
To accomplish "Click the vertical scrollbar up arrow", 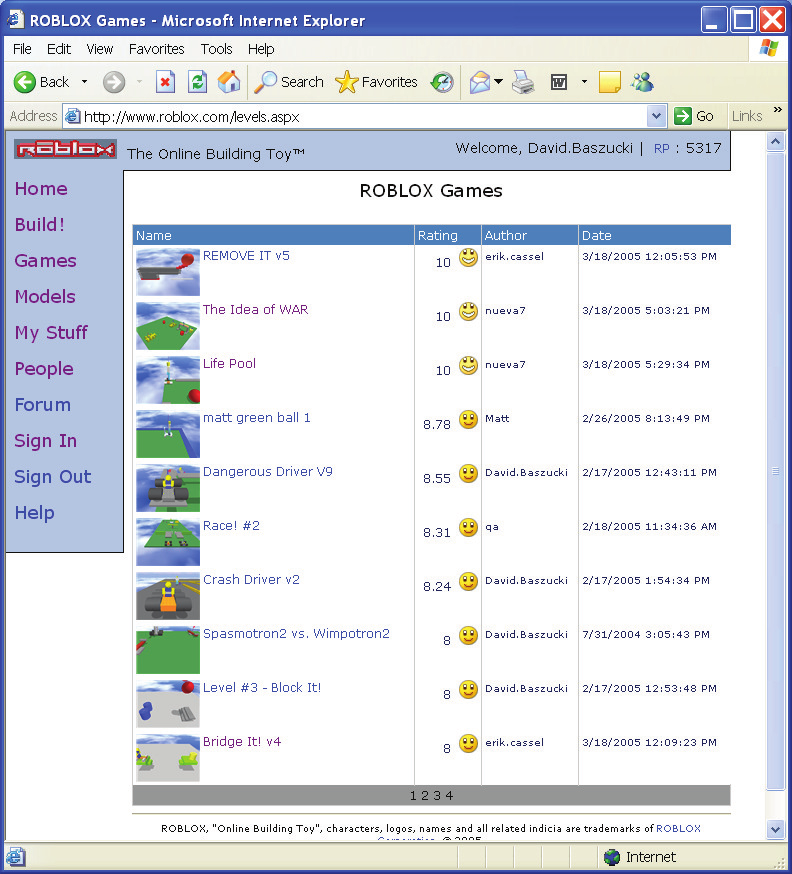I will coord(775,142).
